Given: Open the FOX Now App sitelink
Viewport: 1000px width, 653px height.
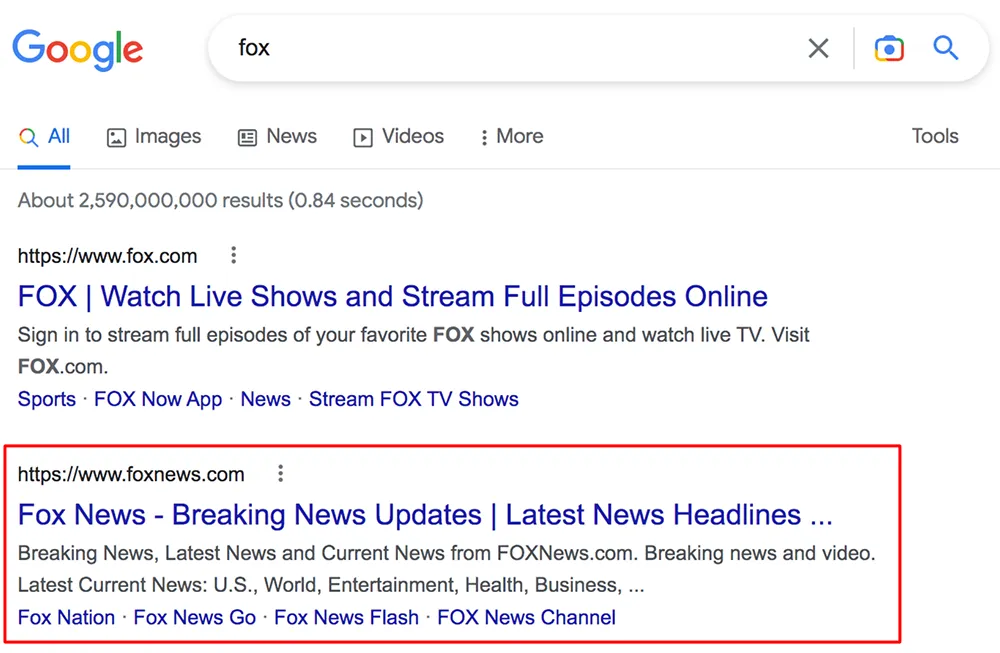Looking at the screenshot, I should [x=158, y=399].
